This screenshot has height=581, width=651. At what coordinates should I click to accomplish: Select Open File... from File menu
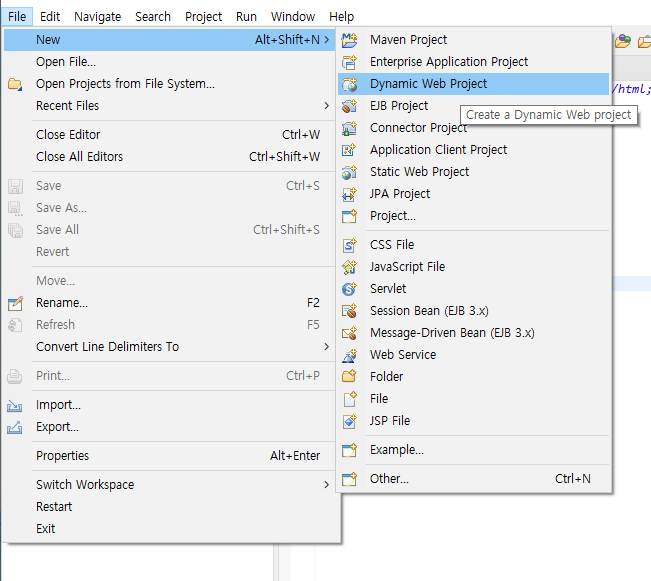pos(169,62)
